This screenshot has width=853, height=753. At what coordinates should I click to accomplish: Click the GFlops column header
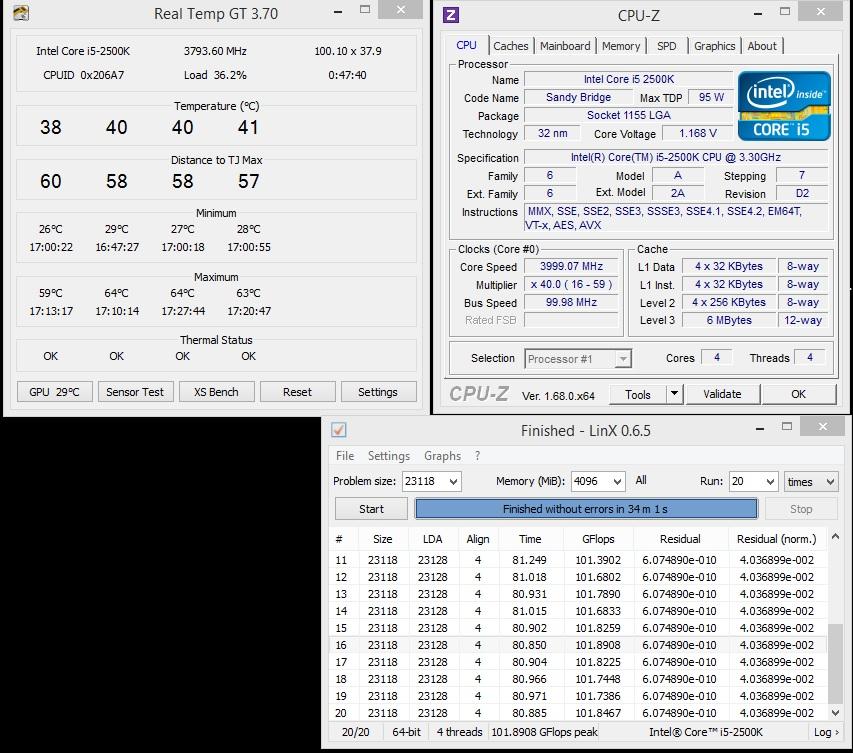tap(598, 539)
